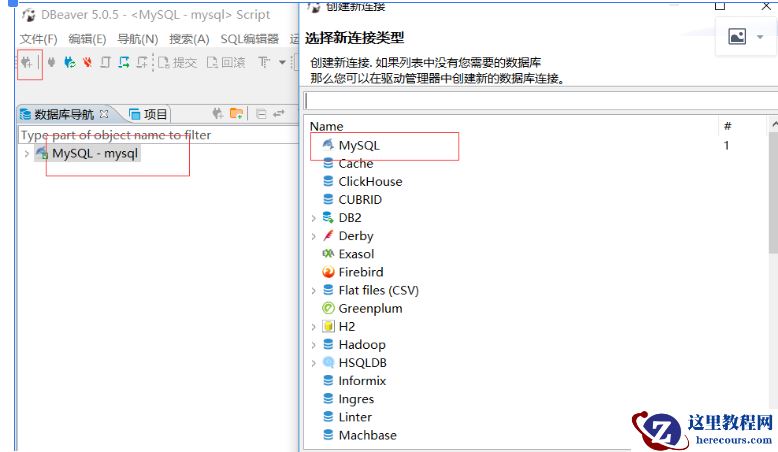Click the red Disconnect plug icon
Viewport: 778px width, 452px height.
pos(88,63)
